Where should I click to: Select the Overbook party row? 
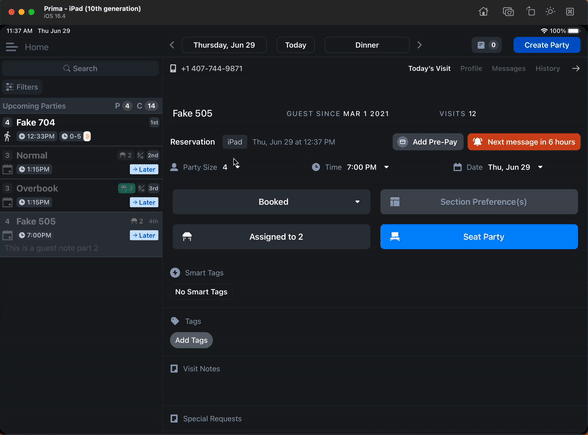[81, 195]
